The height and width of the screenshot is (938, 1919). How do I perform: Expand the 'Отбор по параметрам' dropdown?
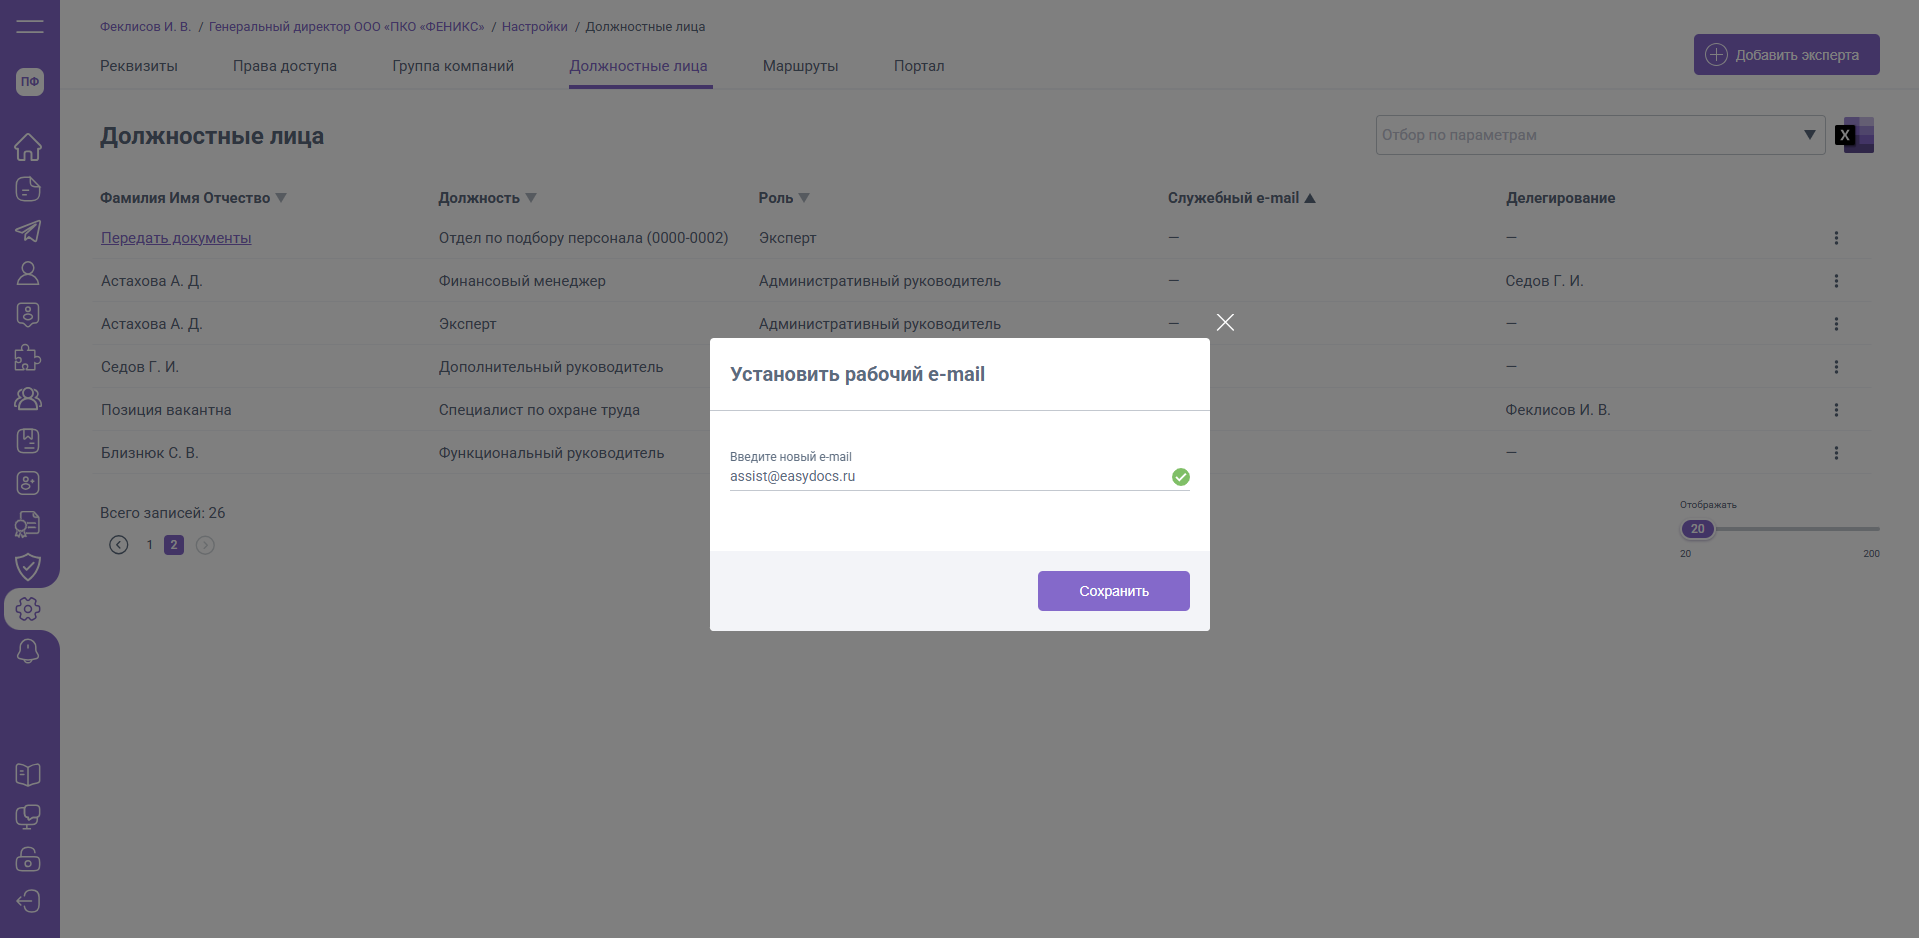1809,135
